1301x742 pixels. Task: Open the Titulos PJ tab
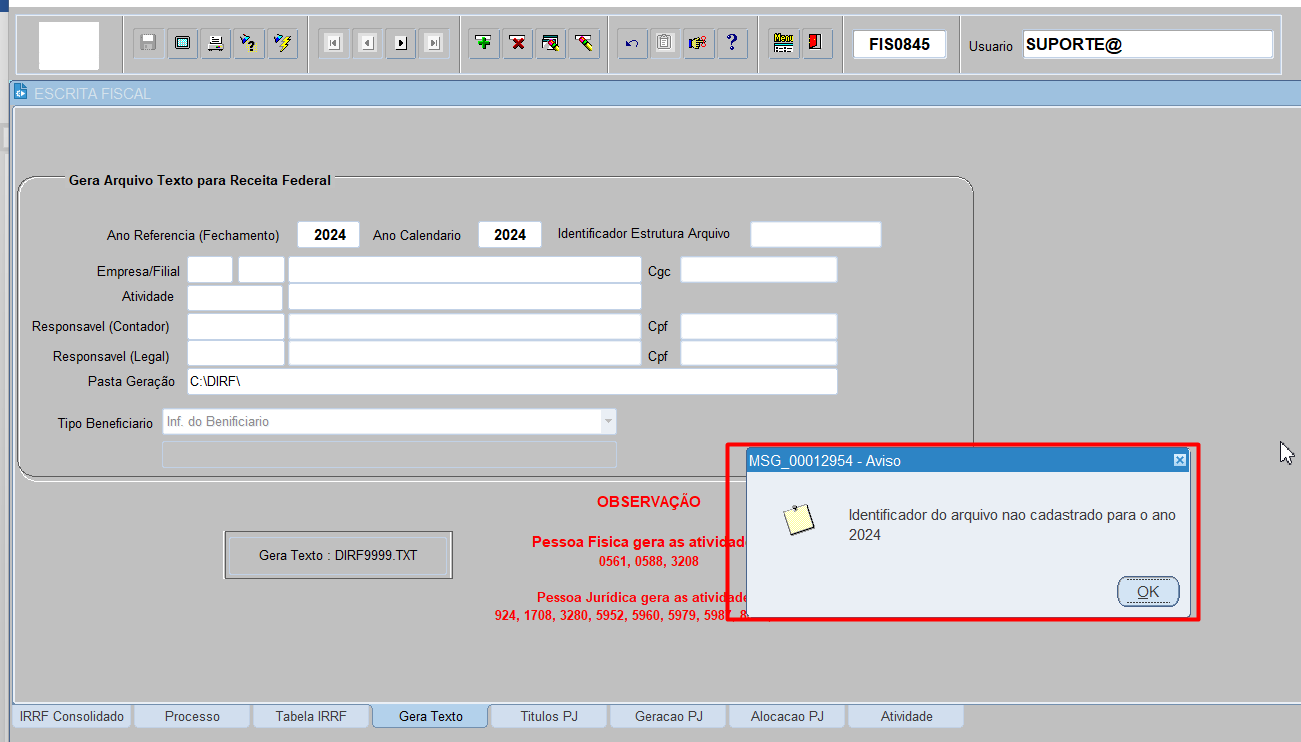549,716
